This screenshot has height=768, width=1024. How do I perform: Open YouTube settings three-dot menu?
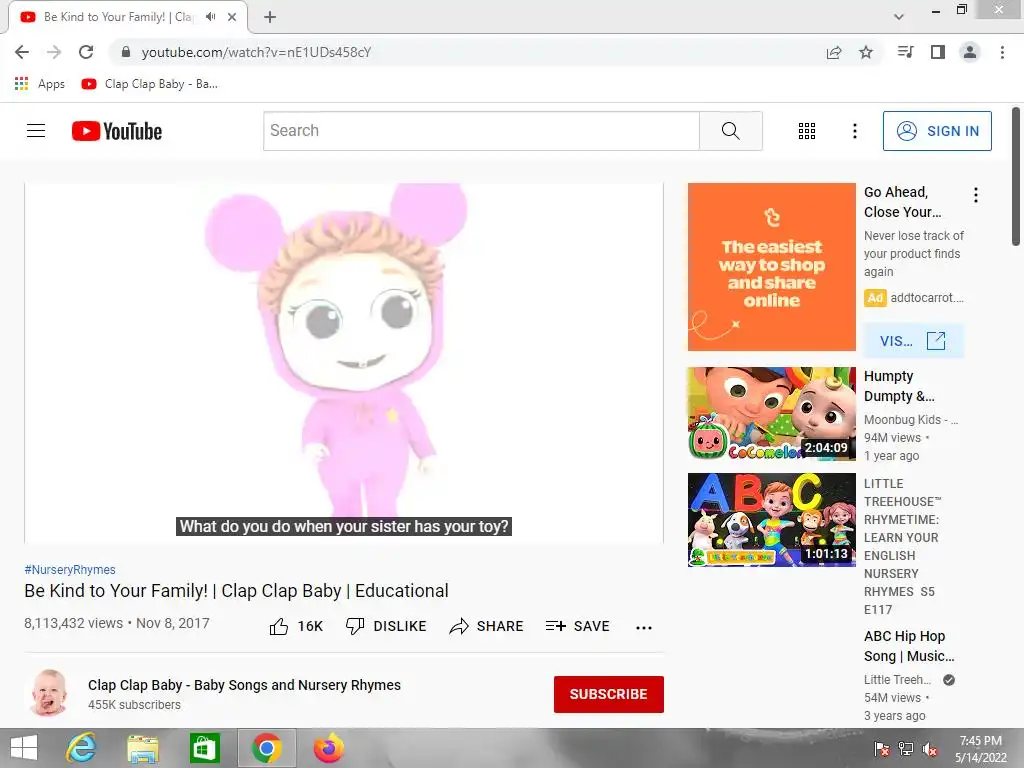click(x=854, y=131)
